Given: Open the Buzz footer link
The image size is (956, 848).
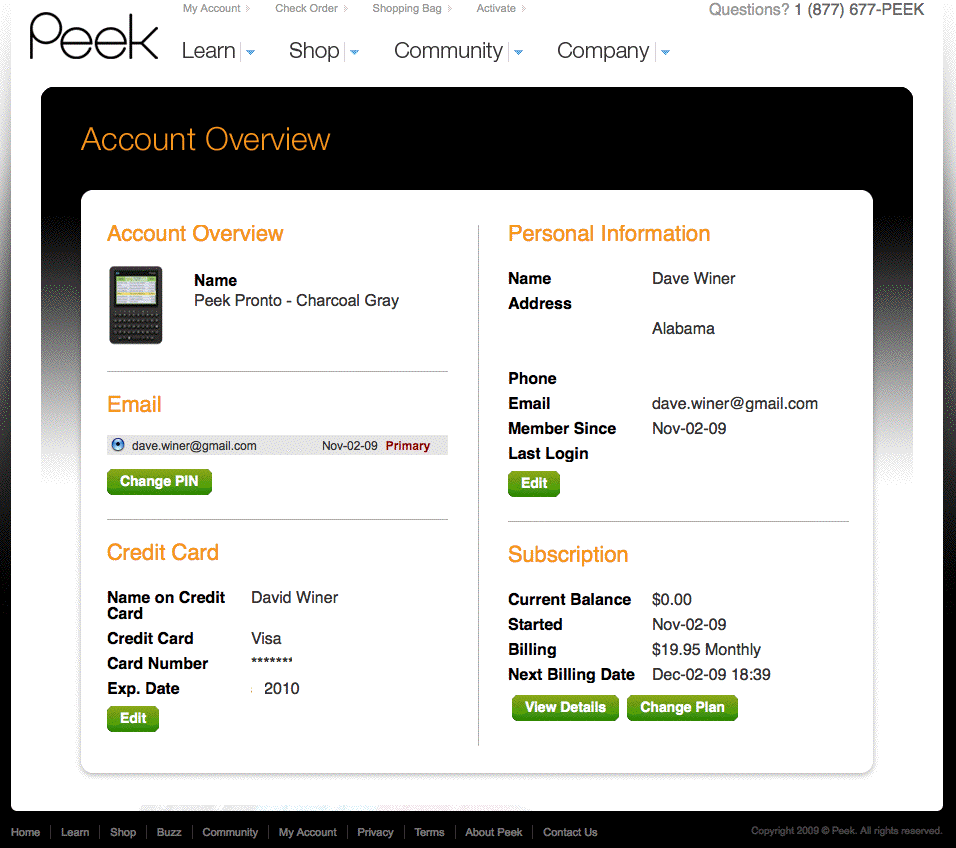Looking at the screenshot, I should click(x=169, y=832).
